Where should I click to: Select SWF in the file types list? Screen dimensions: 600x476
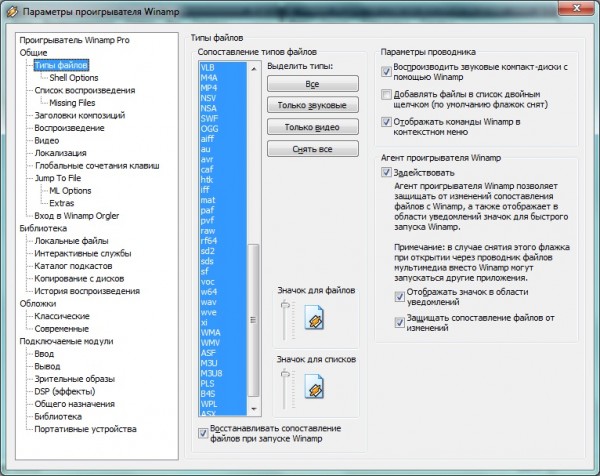[223, 119]
